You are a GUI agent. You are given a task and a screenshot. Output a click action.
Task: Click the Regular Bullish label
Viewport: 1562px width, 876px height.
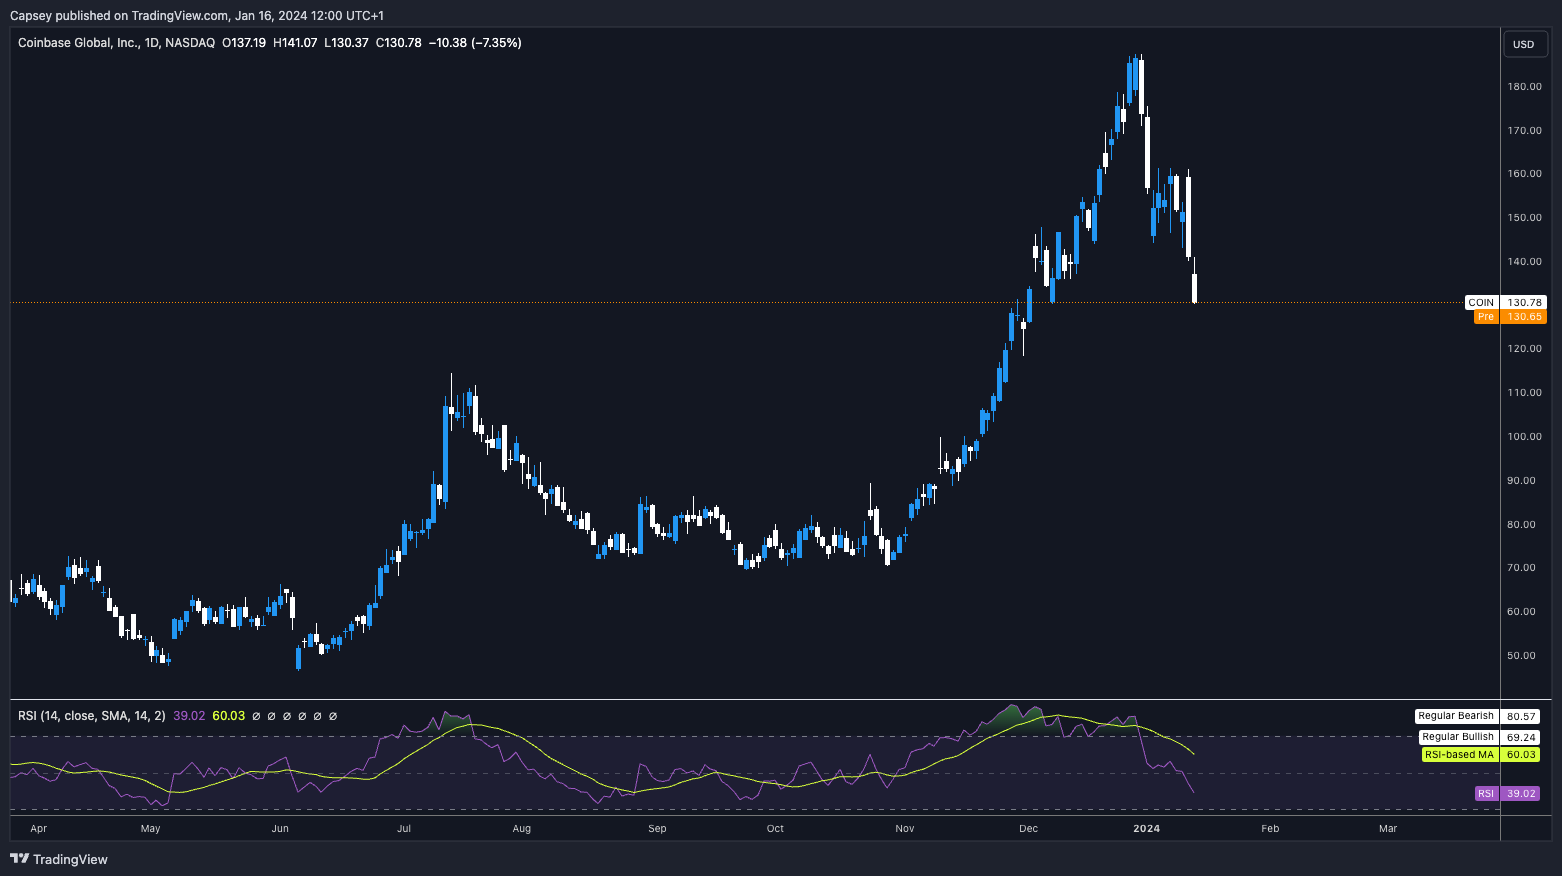1457,737
